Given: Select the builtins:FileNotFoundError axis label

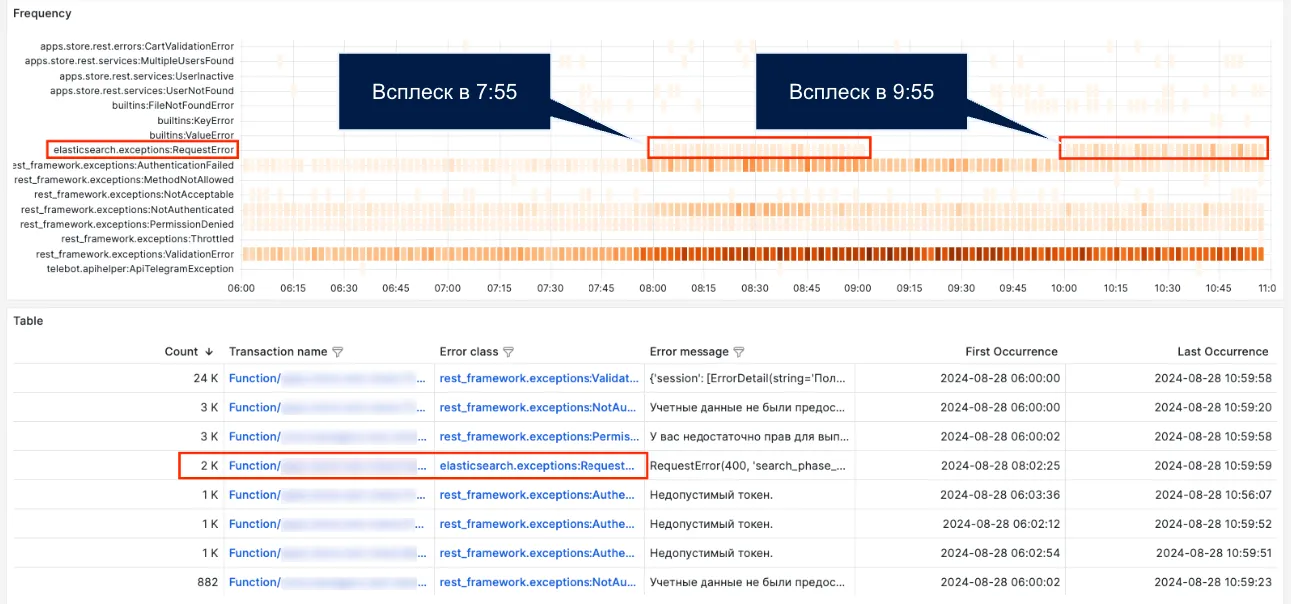Looking at the screenshot, I should point(173,105).
